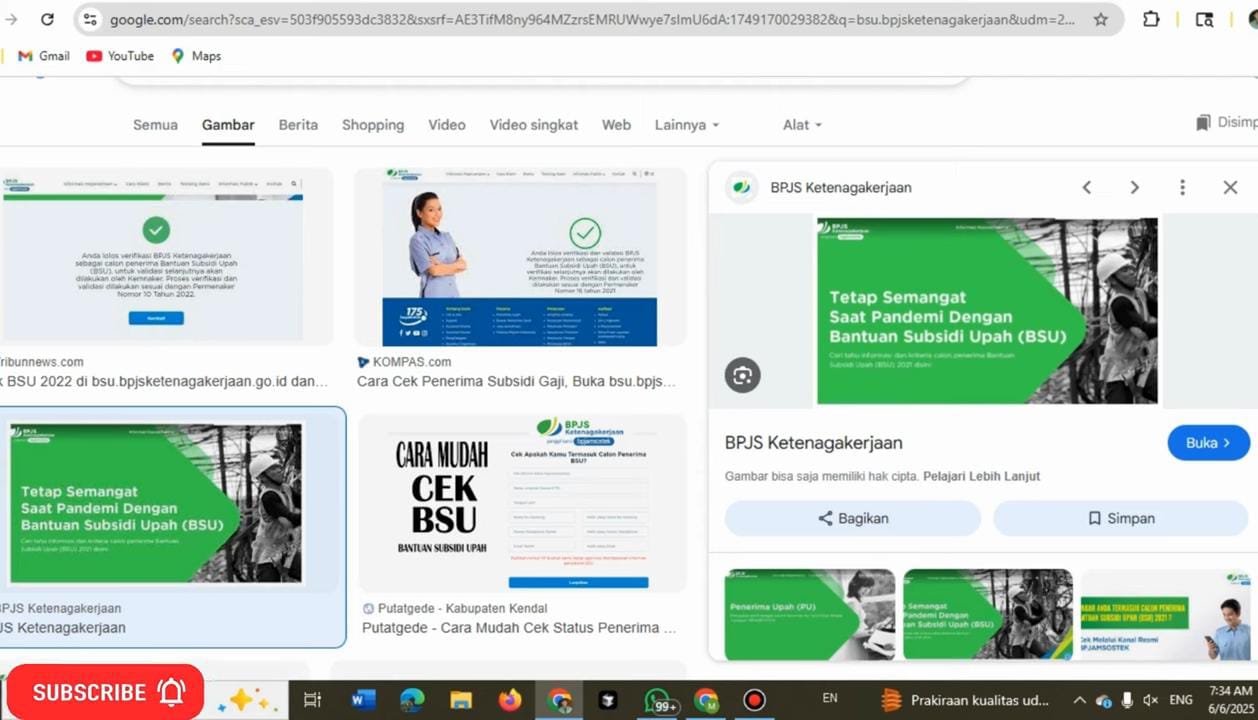Click the large preview image
The image size is (1258, 720).
(987, 311)
